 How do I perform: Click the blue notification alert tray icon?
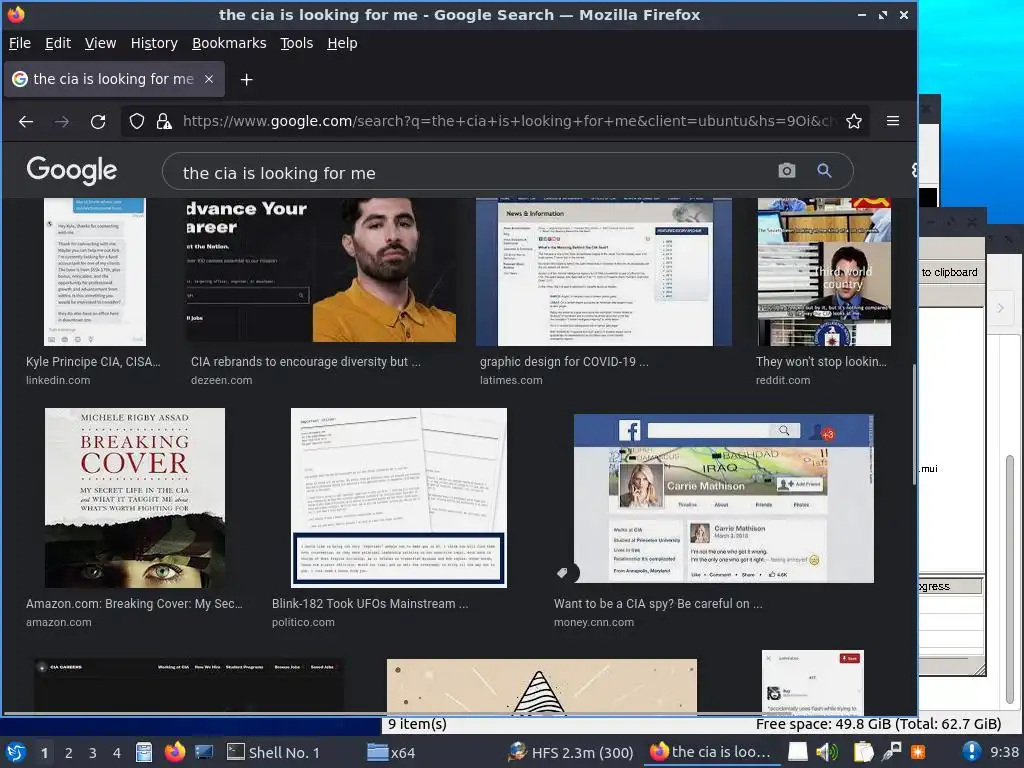971,752
